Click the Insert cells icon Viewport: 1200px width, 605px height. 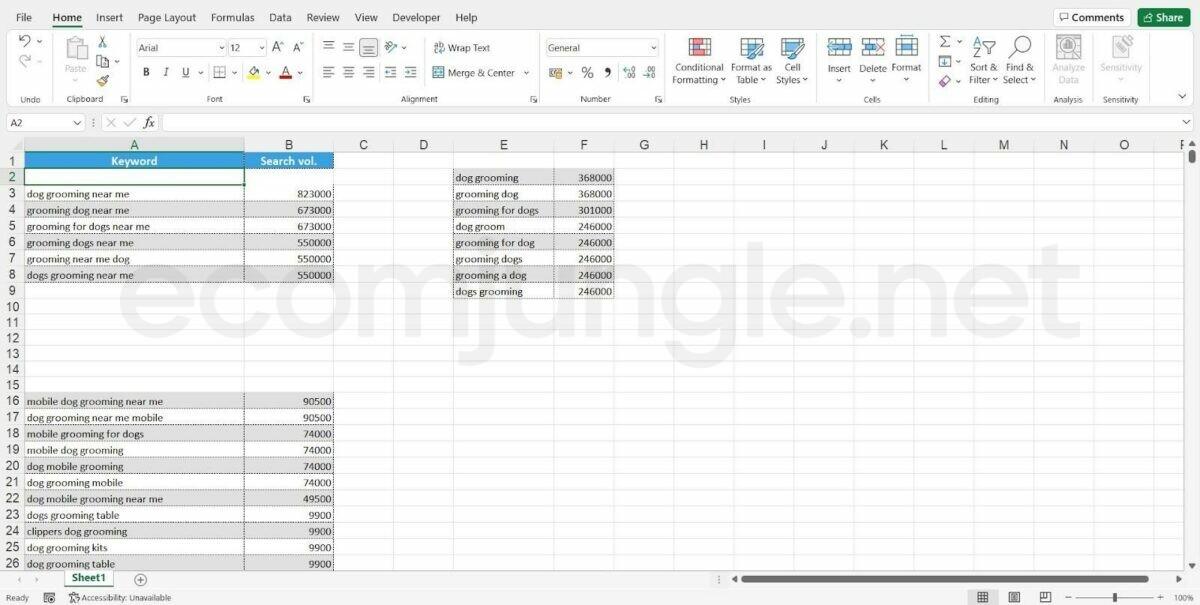[839, 48]
